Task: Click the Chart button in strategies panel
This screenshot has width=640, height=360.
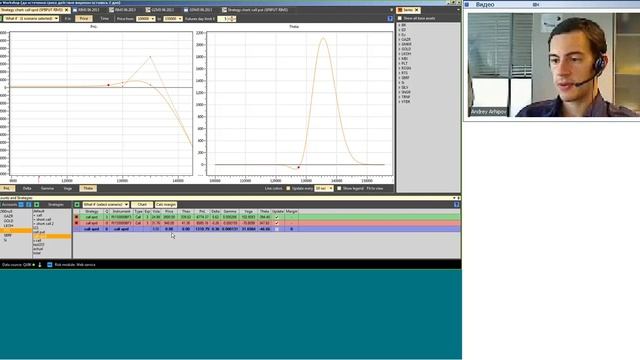Action: point(142,204)
